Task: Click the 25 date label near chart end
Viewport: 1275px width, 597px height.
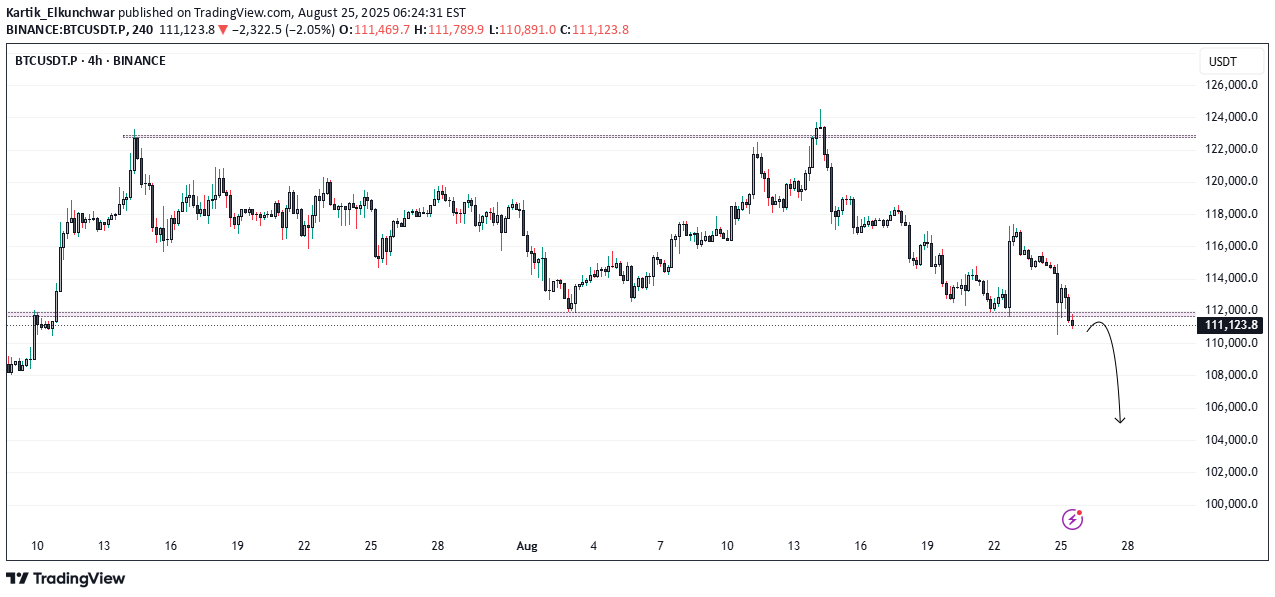Action: pyautogui.click(x=1061, y=546)
